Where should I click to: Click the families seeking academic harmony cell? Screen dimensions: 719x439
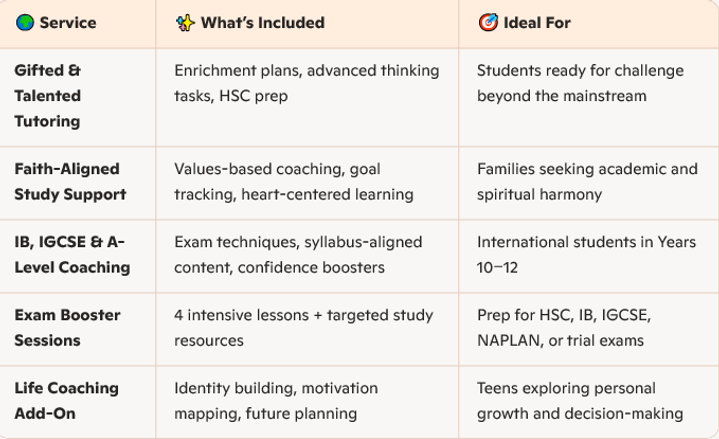(x=589, y=183)
